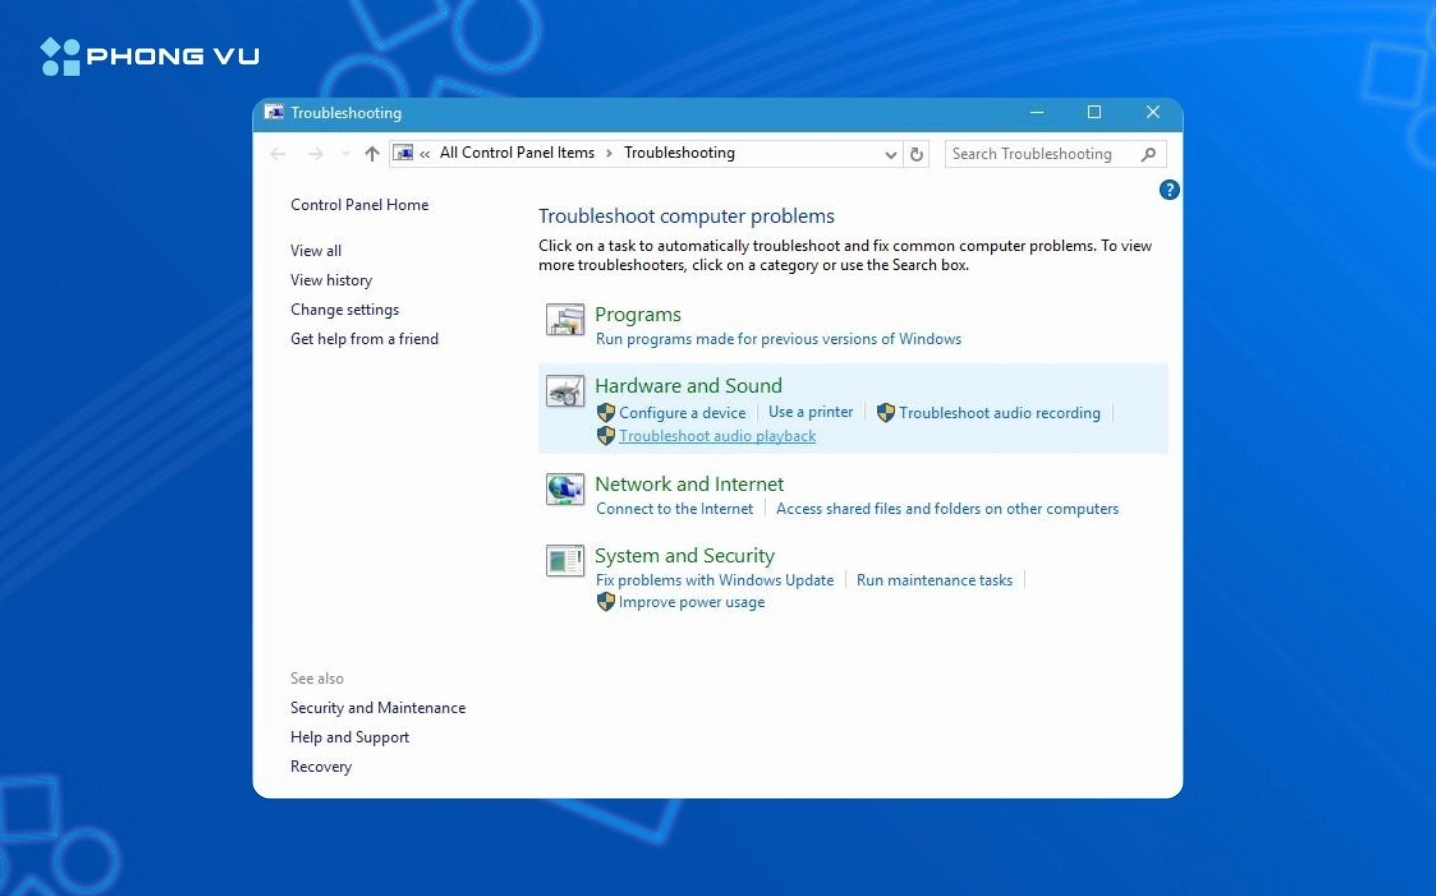Screen dimensions: 1436x896
Task: Open the address bar history dropdown
Action: click(890, 155)
